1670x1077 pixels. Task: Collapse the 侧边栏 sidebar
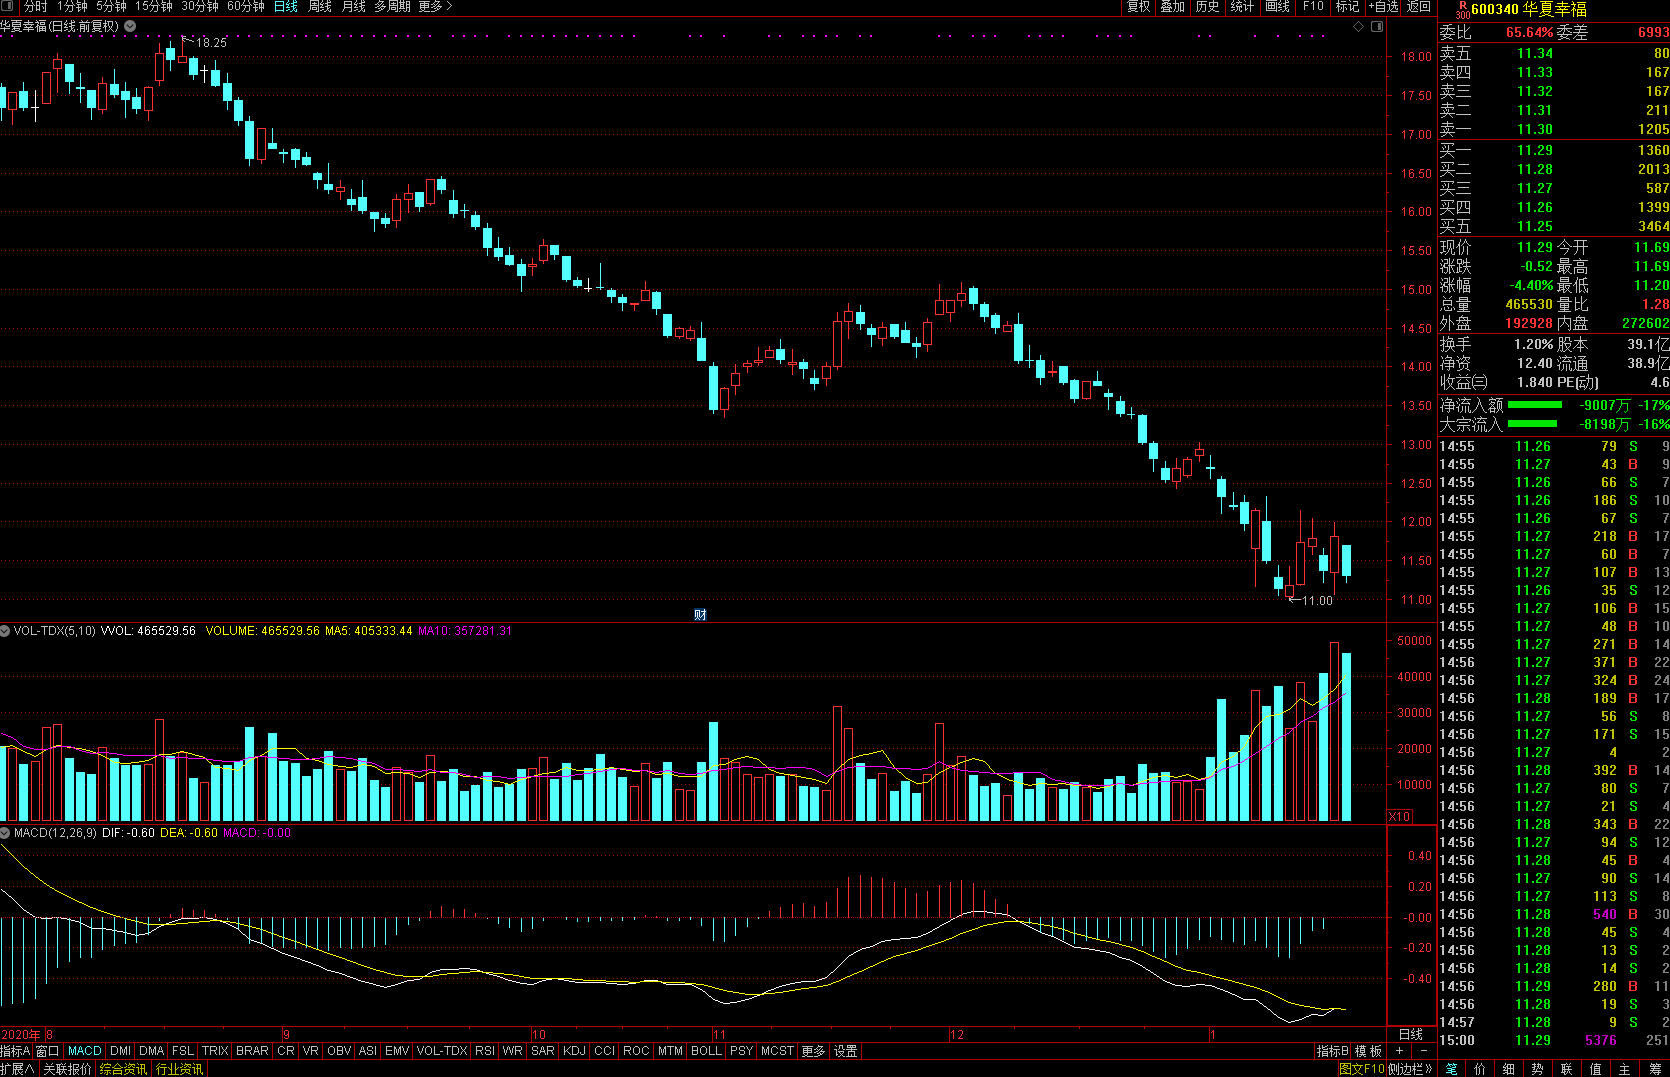tap(1411, 1069)
